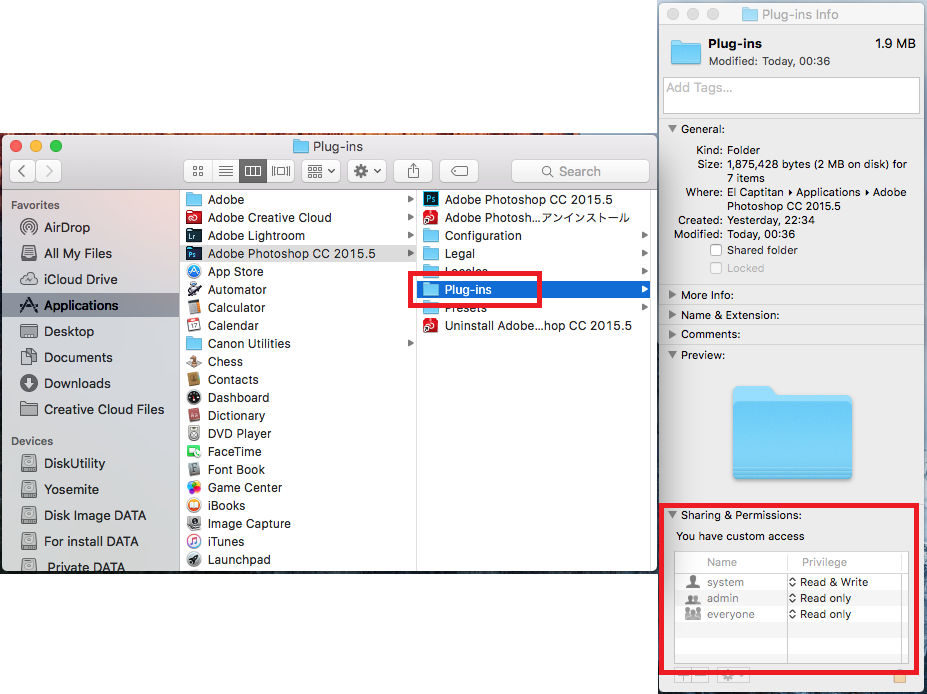Enable the Shared folder checkbox

pyautogui.click(x=716, y=250)
